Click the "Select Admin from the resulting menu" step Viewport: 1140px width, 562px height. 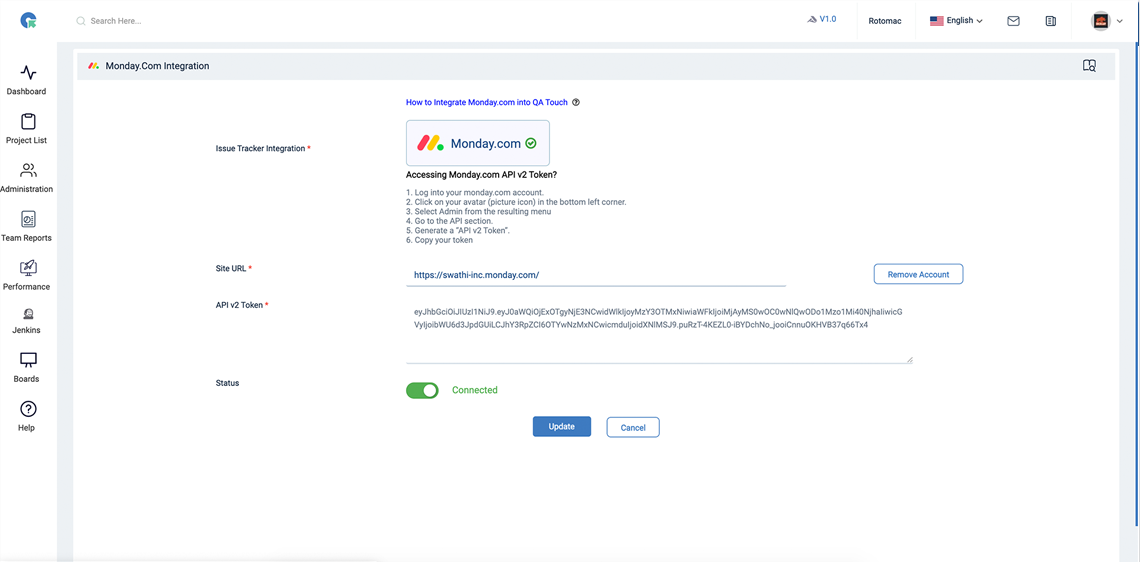478,212
